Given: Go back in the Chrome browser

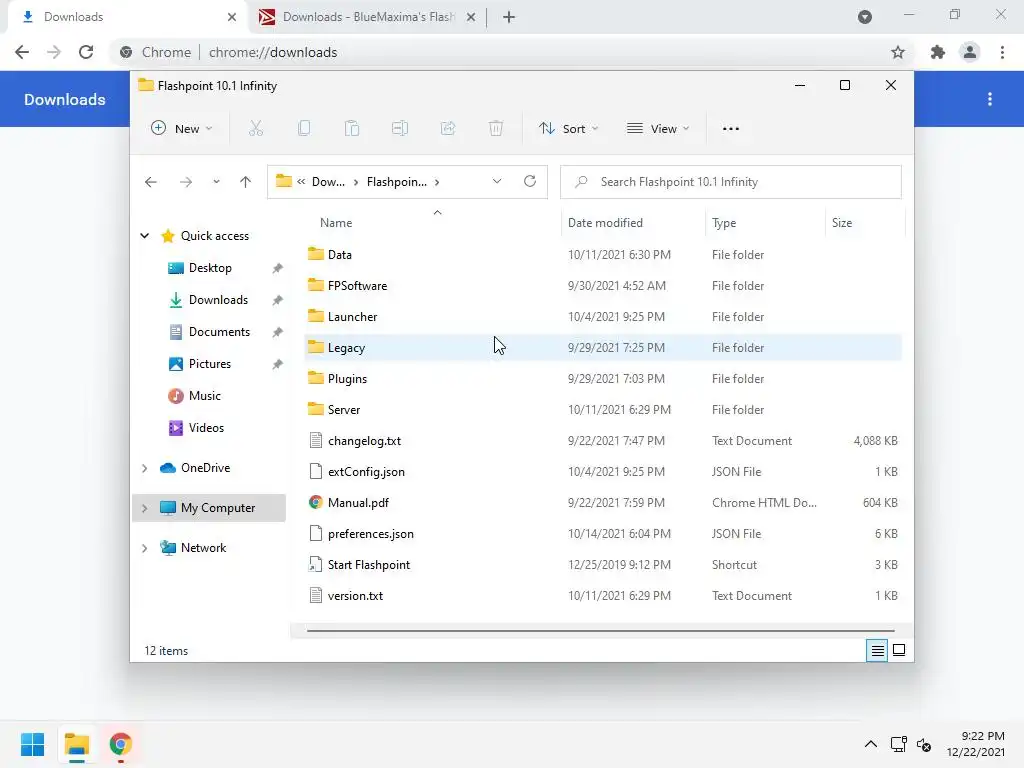Looking at the screenshot, I should click(x=22, y=52).
